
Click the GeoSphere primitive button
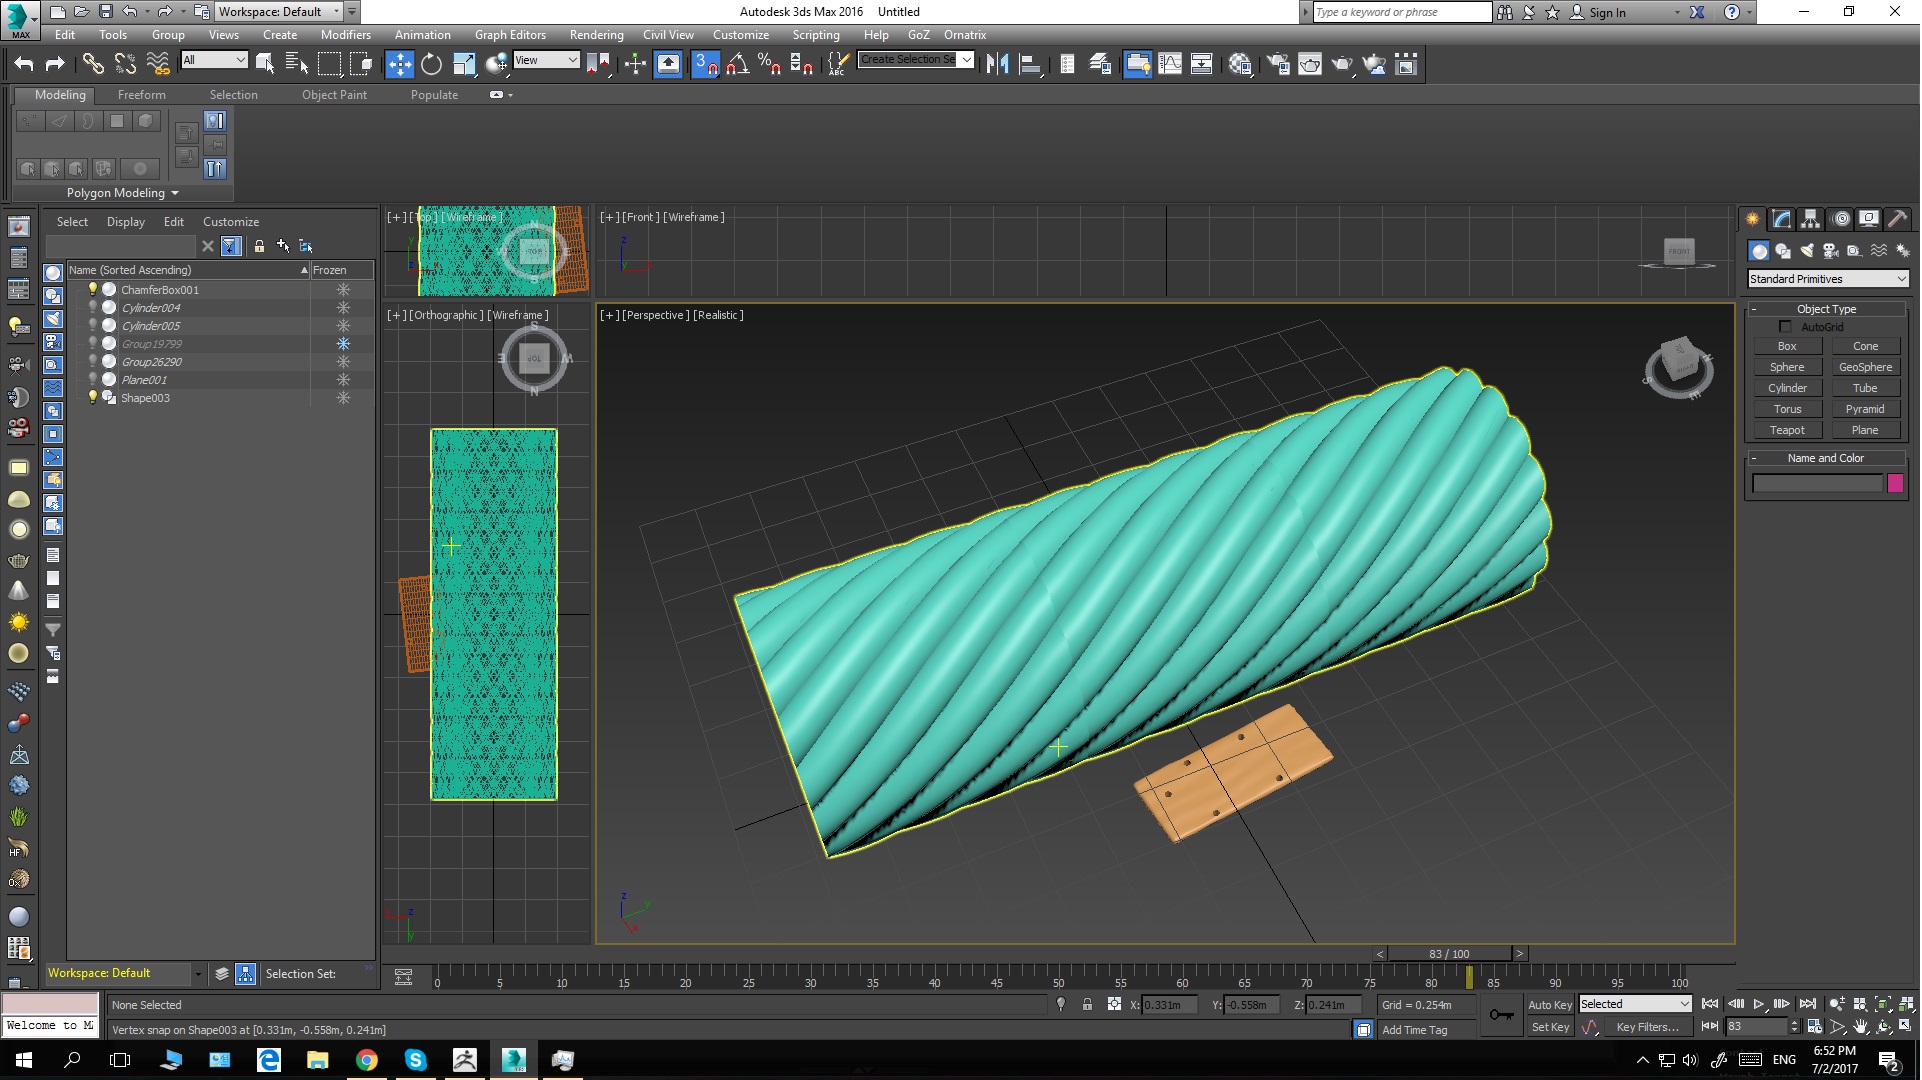[x=1865, y=367]
